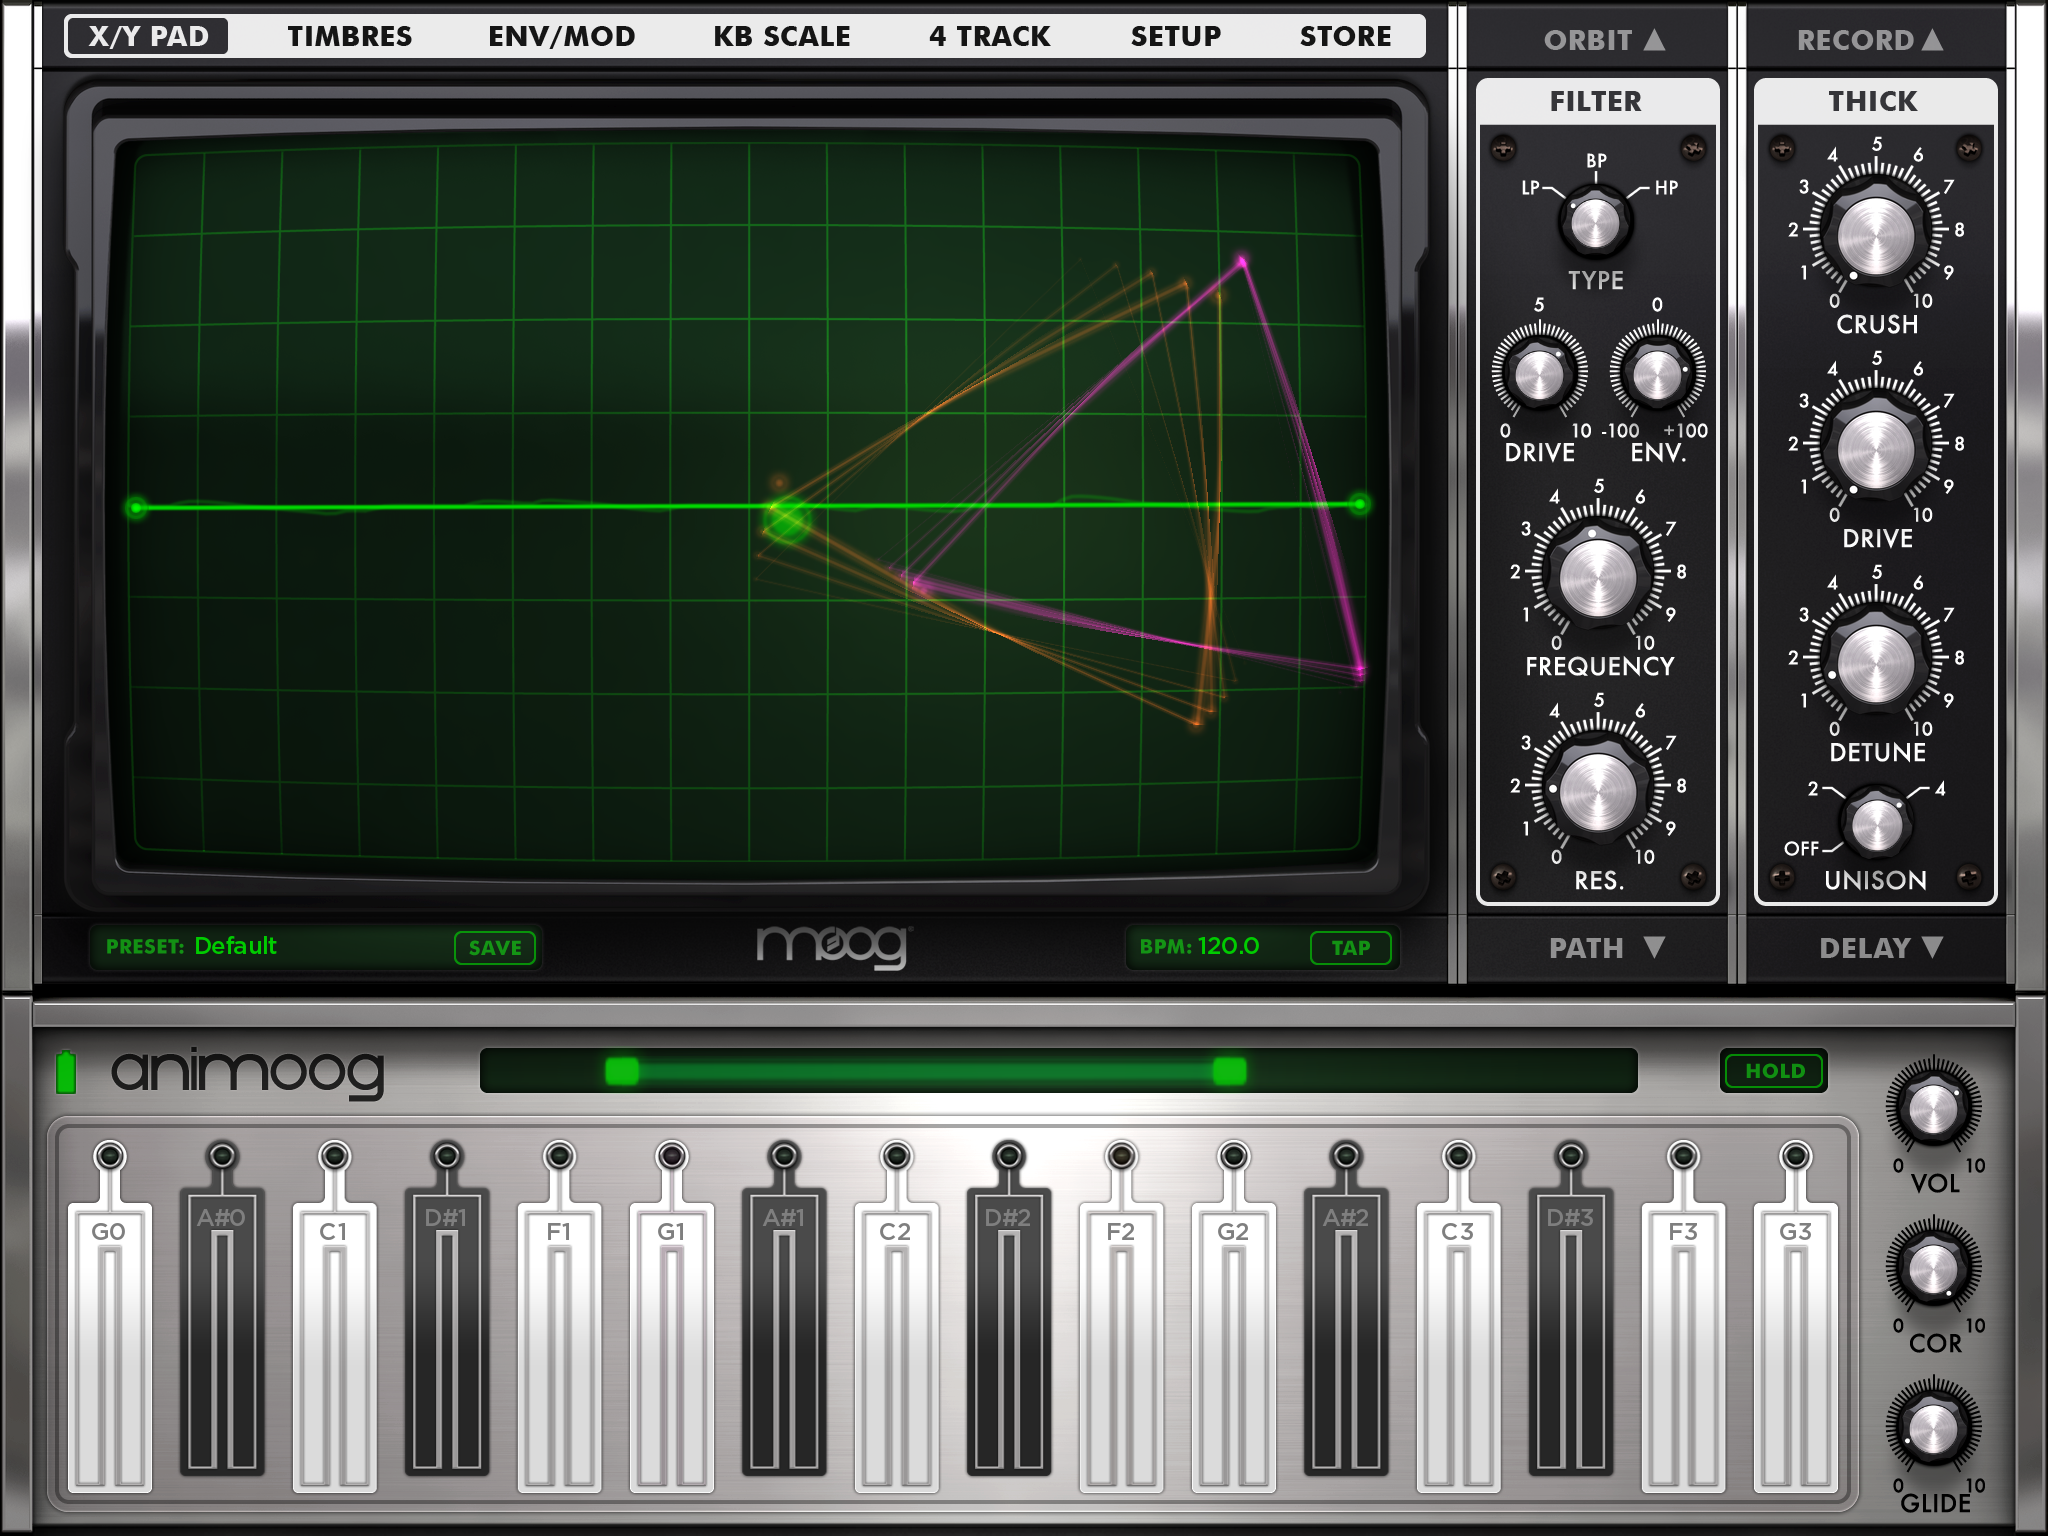The height and width of the screenshot is (1536, 2048).
Task: Click the filter TYPE selector knob
Action: point(1595,222)
